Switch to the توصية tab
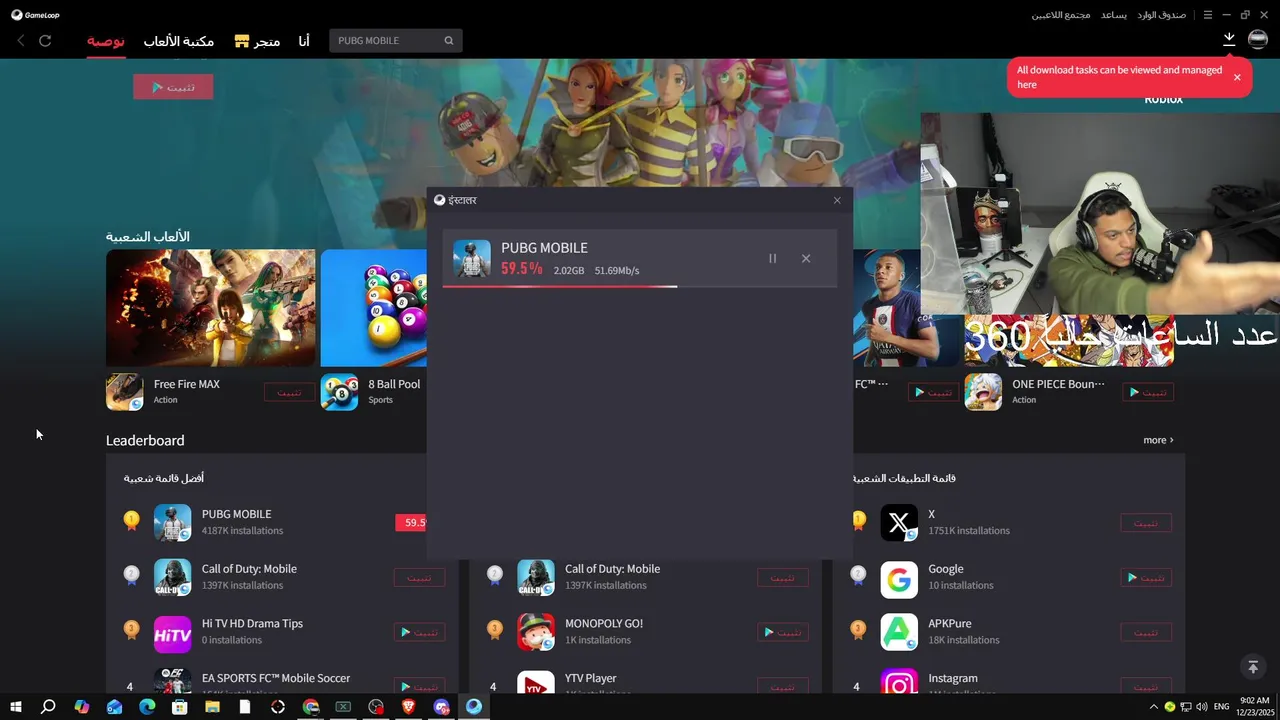 click(105, 41)
